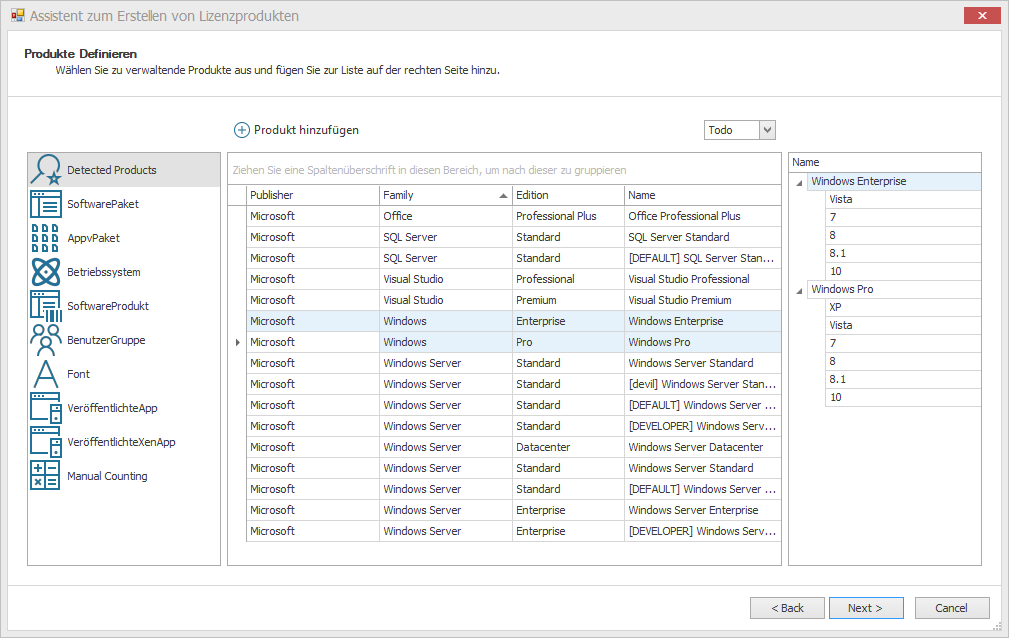Click the Betriebssystem atom icon
1009x638 pixels.
click(46, 272)
